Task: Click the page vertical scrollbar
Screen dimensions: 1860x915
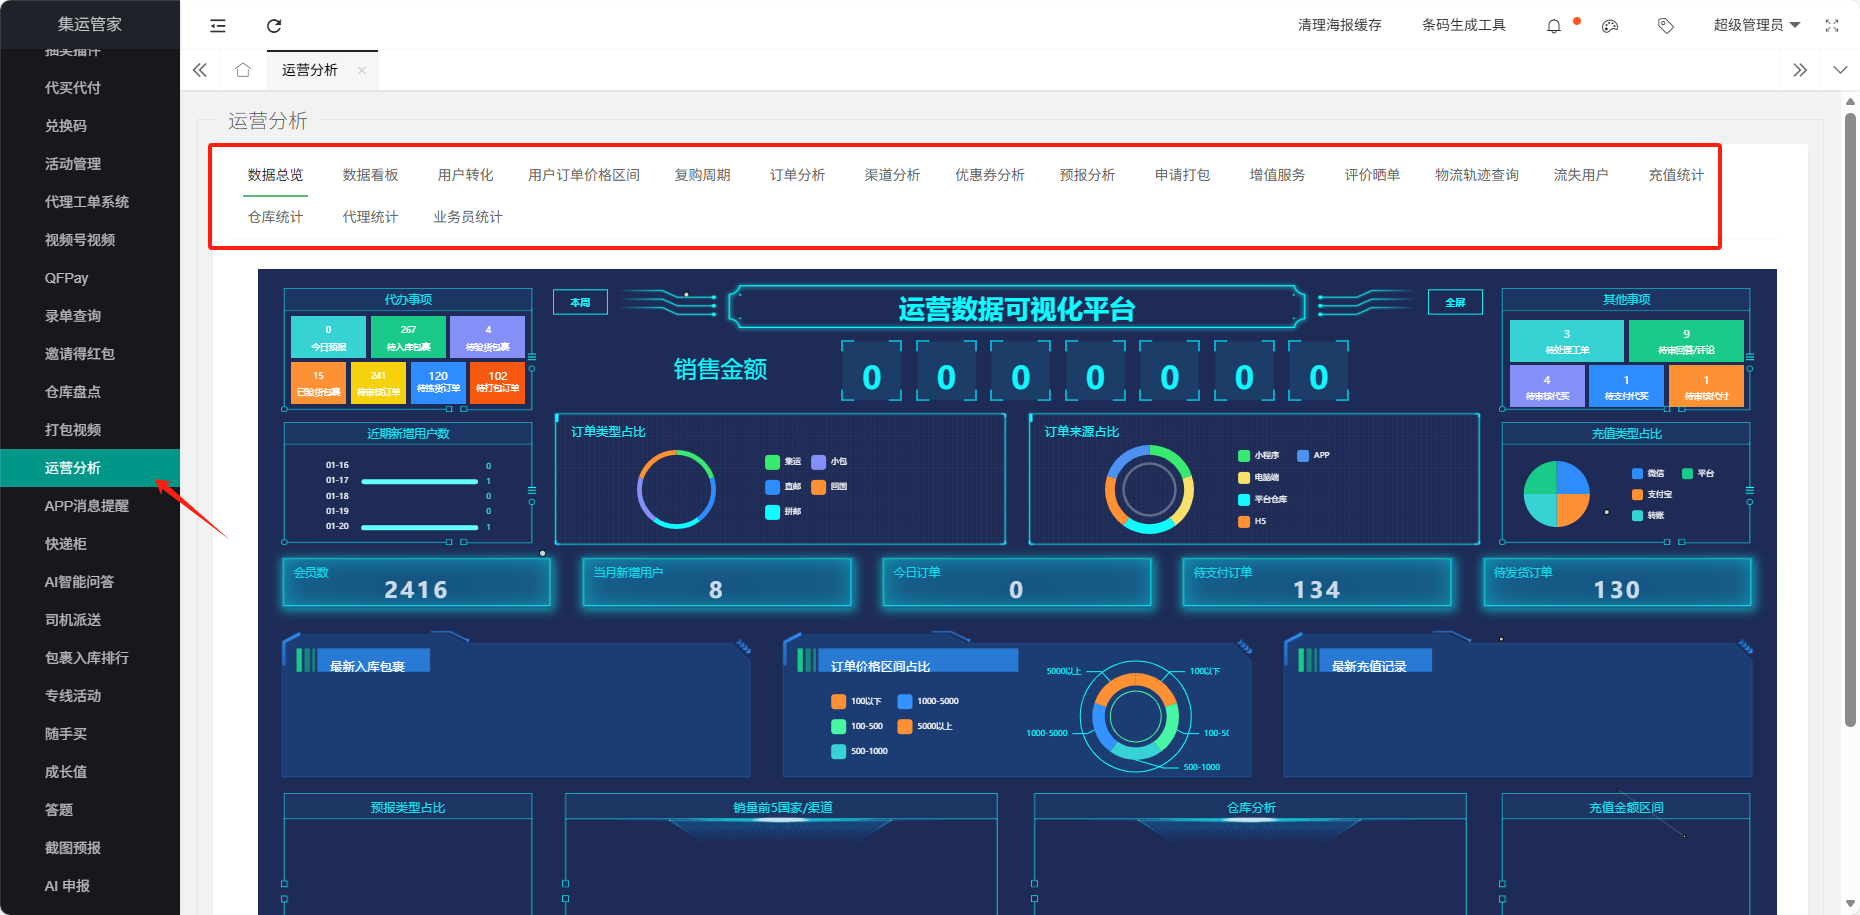Action: click(x=1850, y=420)
